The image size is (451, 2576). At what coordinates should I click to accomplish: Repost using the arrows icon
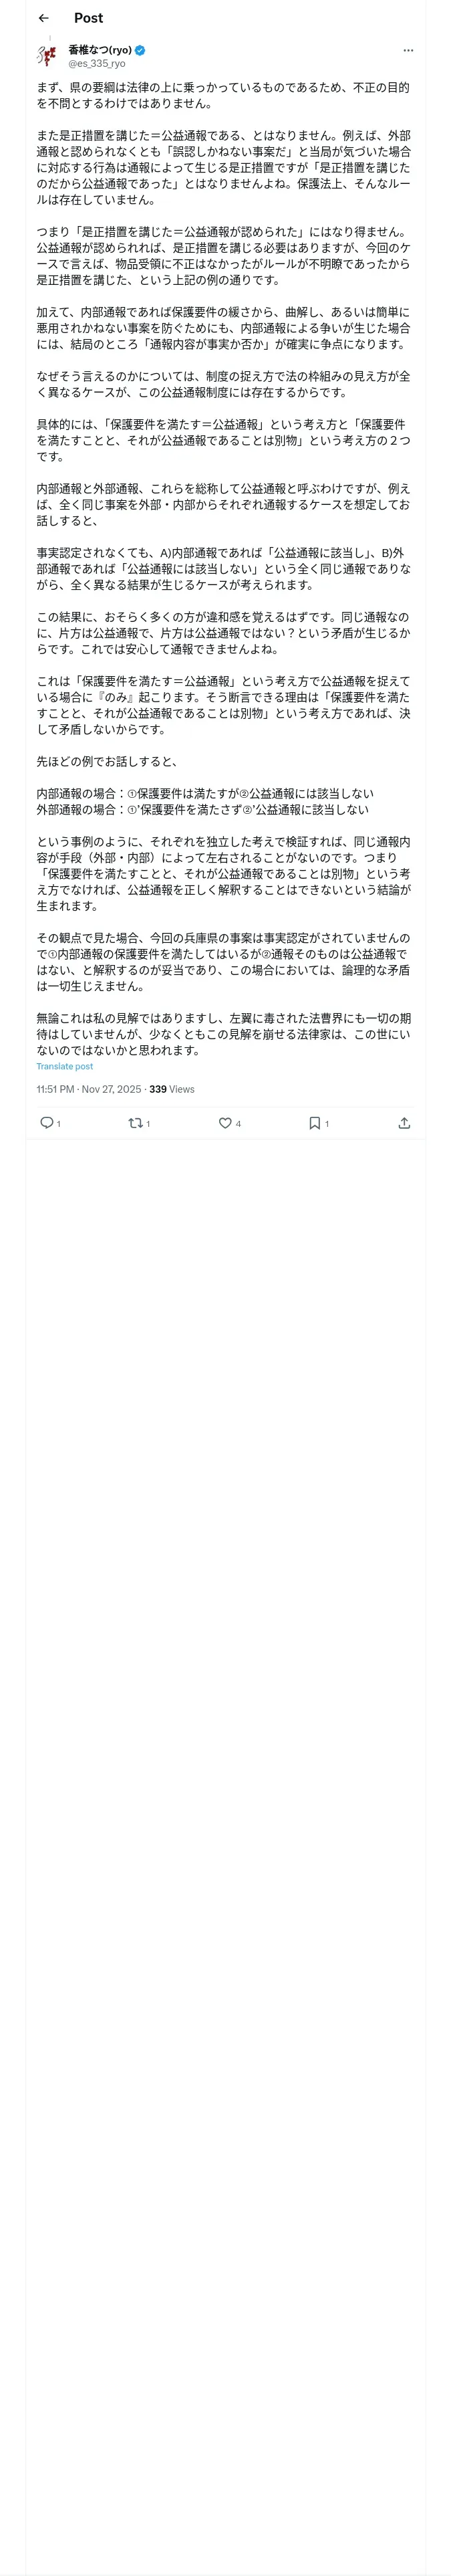(135, 1123)
